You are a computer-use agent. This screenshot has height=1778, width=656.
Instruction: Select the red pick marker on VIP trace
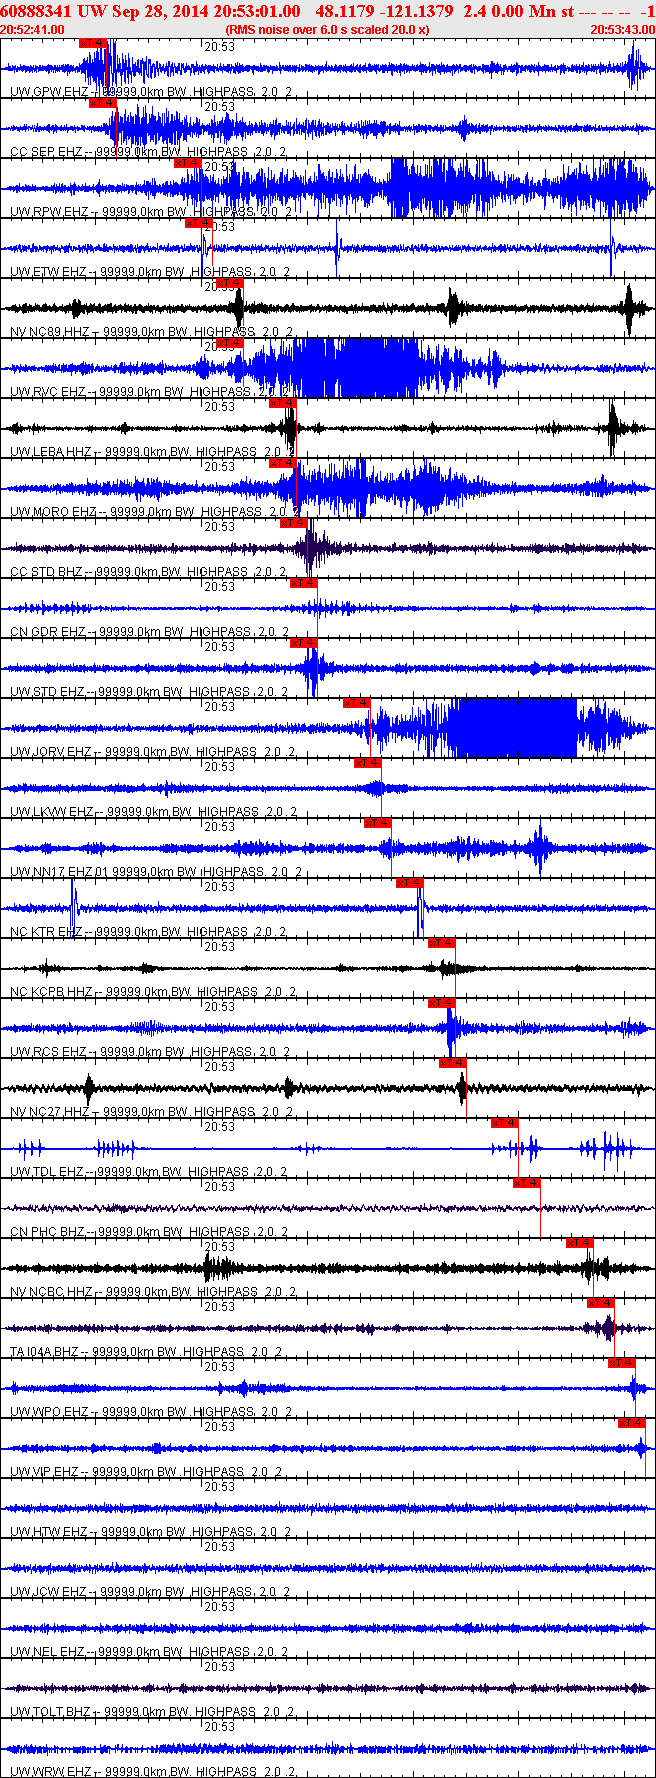pos(631,1423)
